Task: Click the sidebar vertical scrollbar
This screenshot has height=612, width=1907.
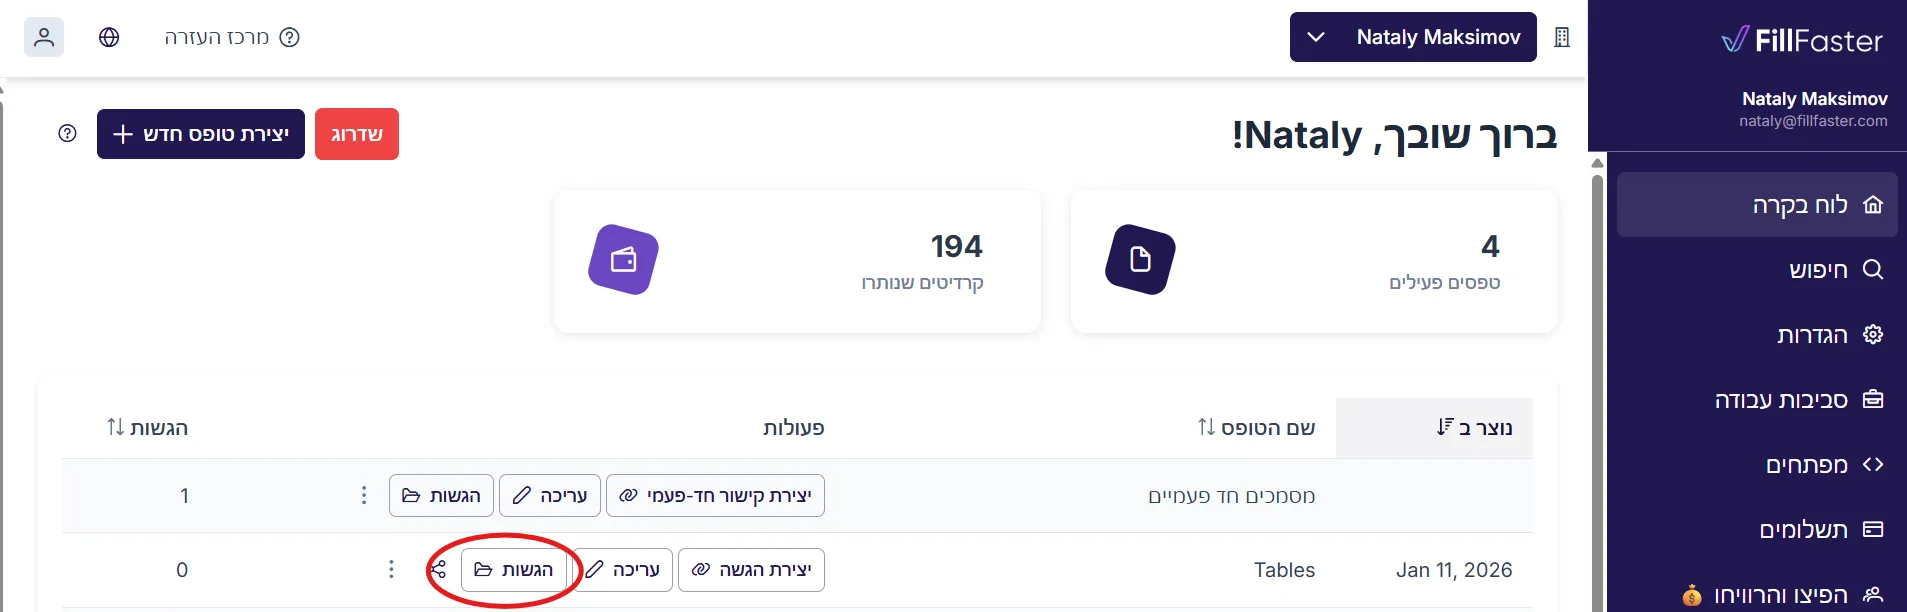Action: pyautogui.click(x=1597, y=390)
